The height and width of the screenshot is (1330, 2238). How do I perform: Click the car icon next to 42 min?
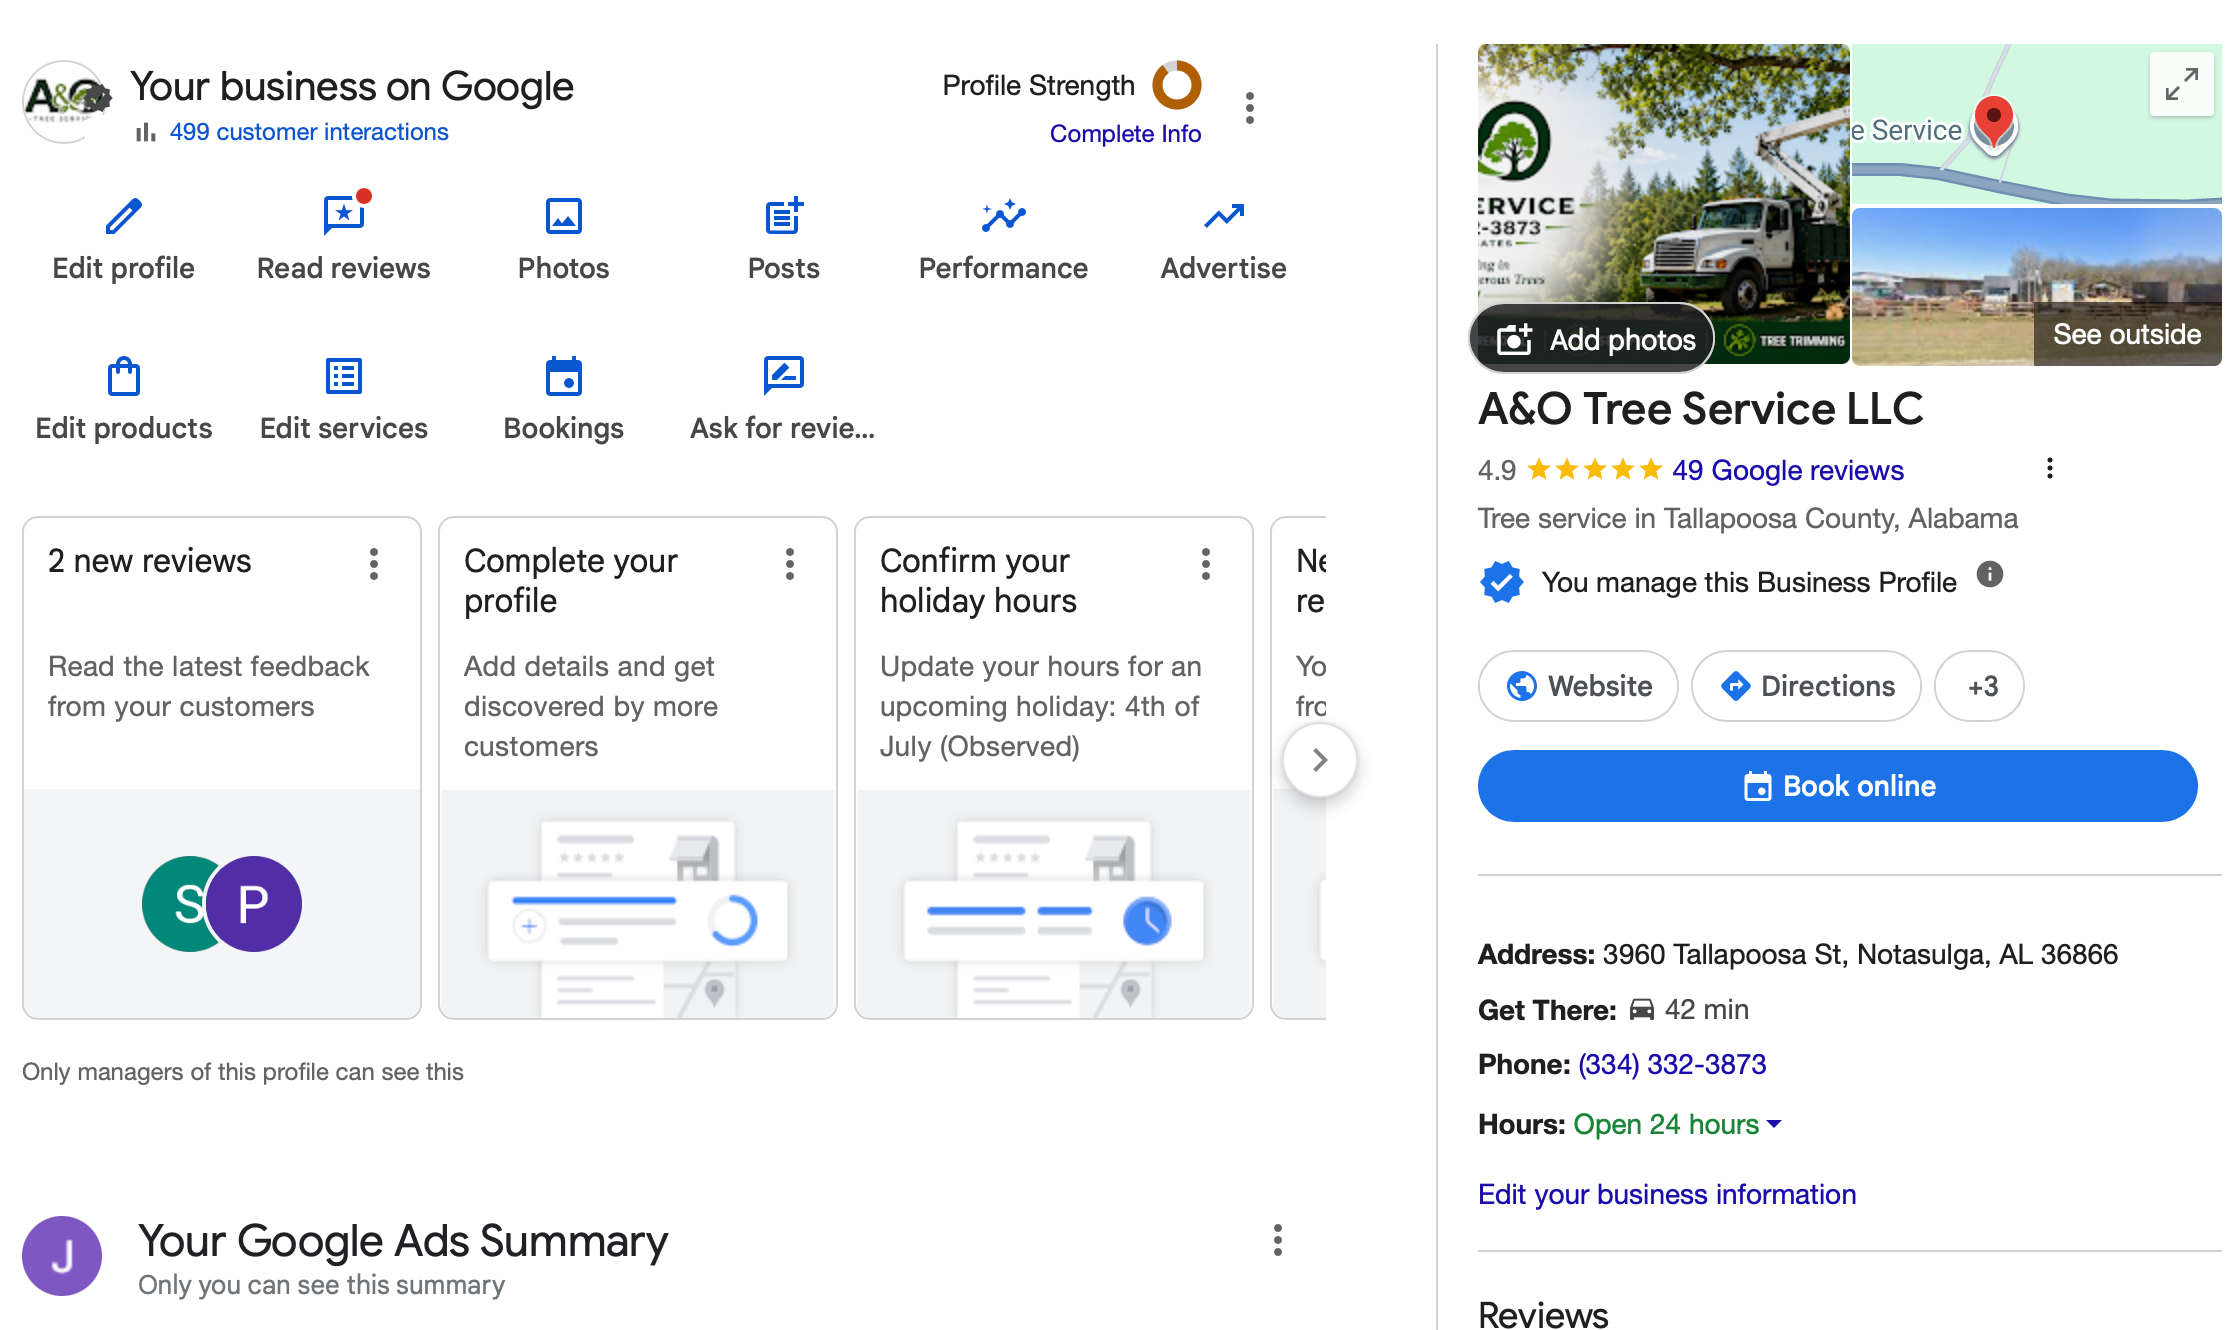click(x=1641, y=1010)
